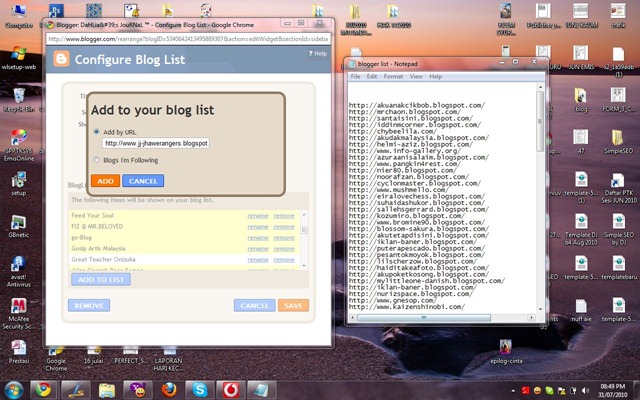This screenshot has height=400, width=640.
Task: Open the SimpleSEO folder on desktop
Action: coord(618,142)
